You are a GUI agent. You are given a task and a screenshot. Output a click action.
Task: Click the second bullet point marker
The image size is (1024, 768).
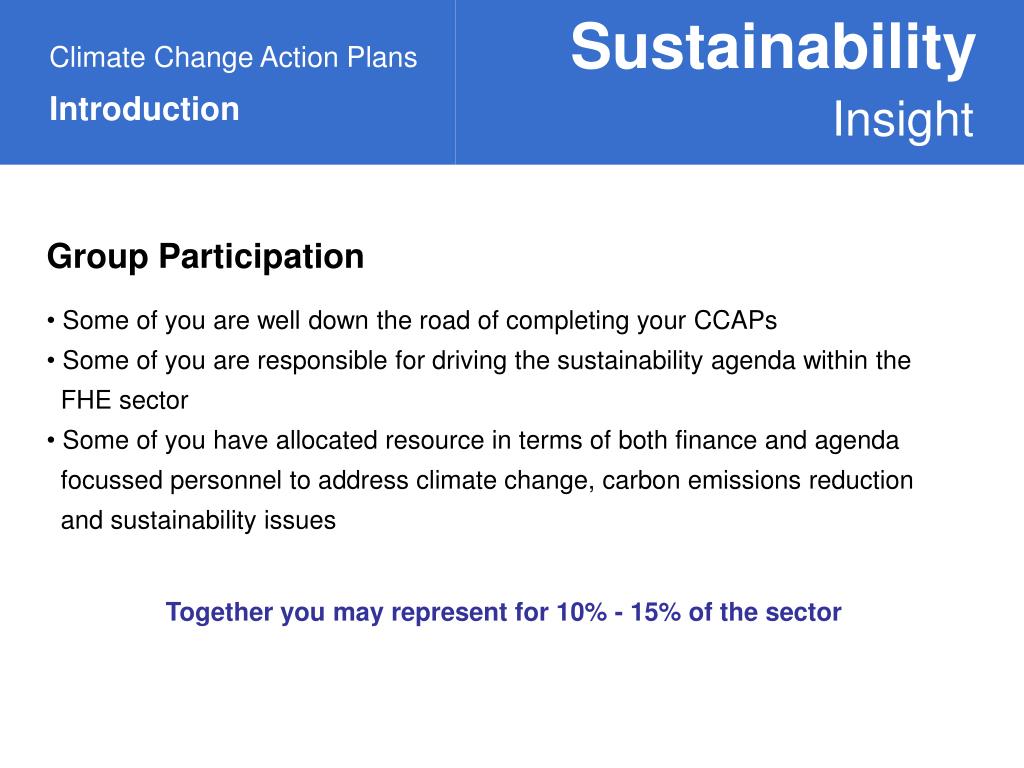click(x=51, y=361)
